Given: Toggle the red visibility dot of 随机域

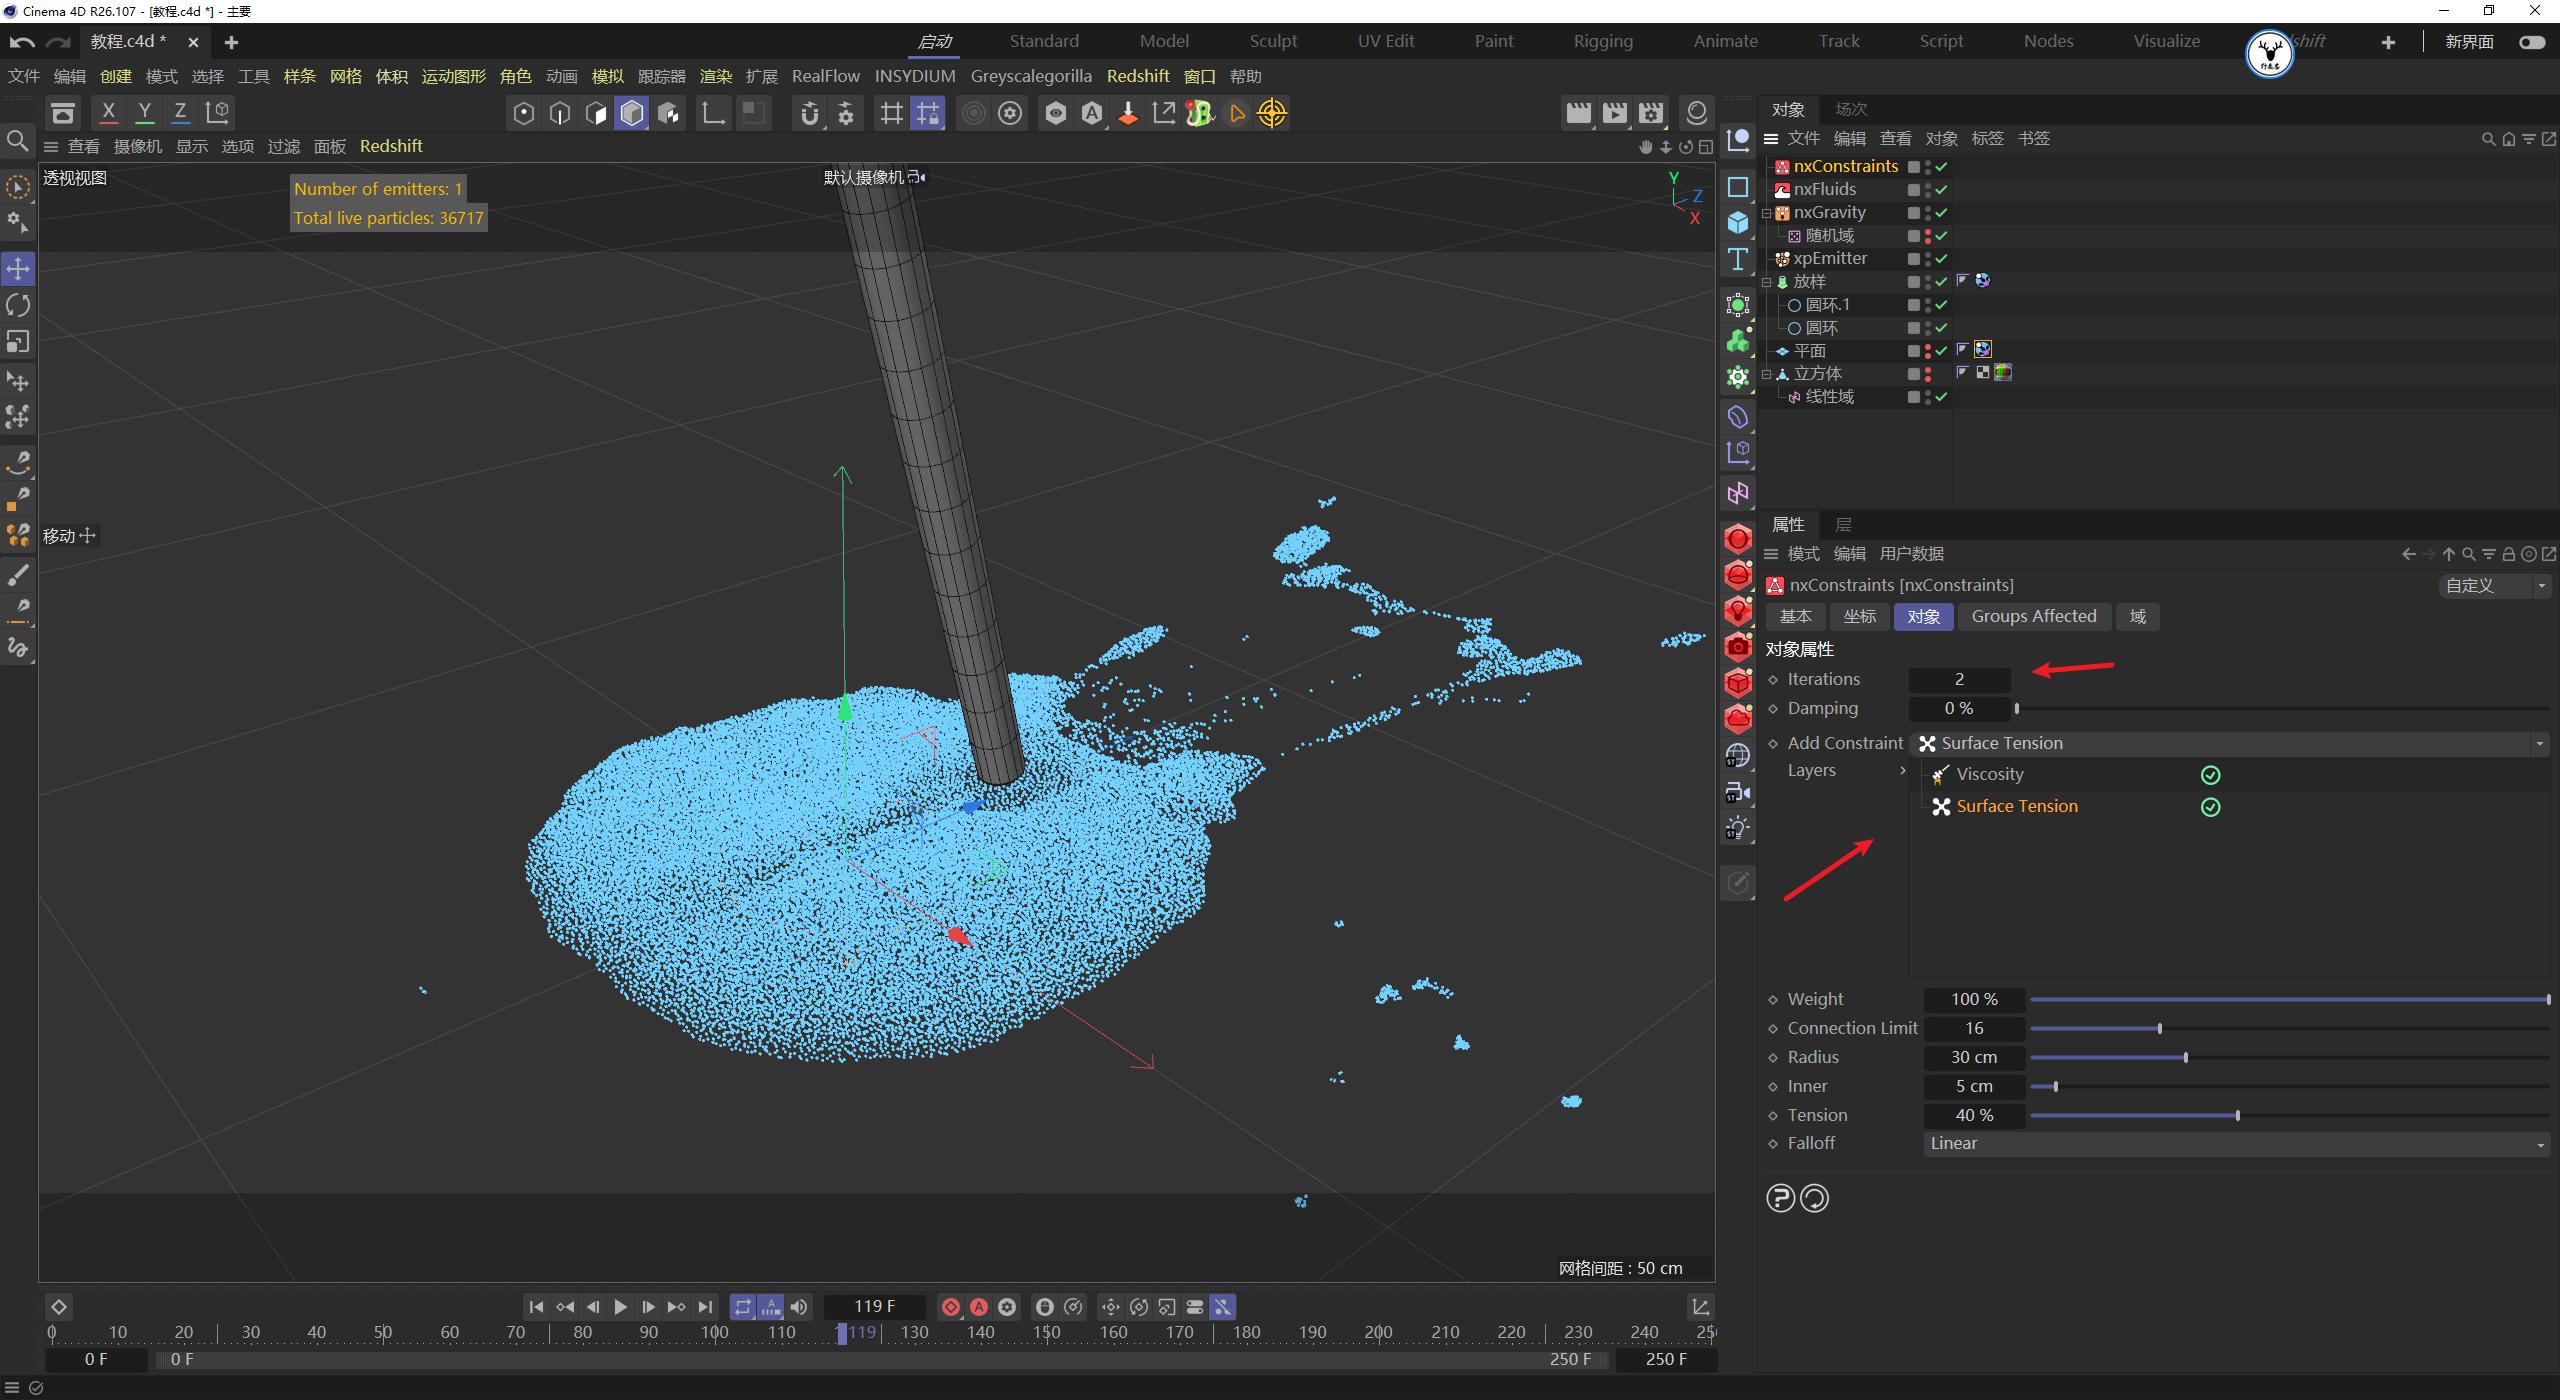Looking at the screenshot, I should [x=1927, y=233].
